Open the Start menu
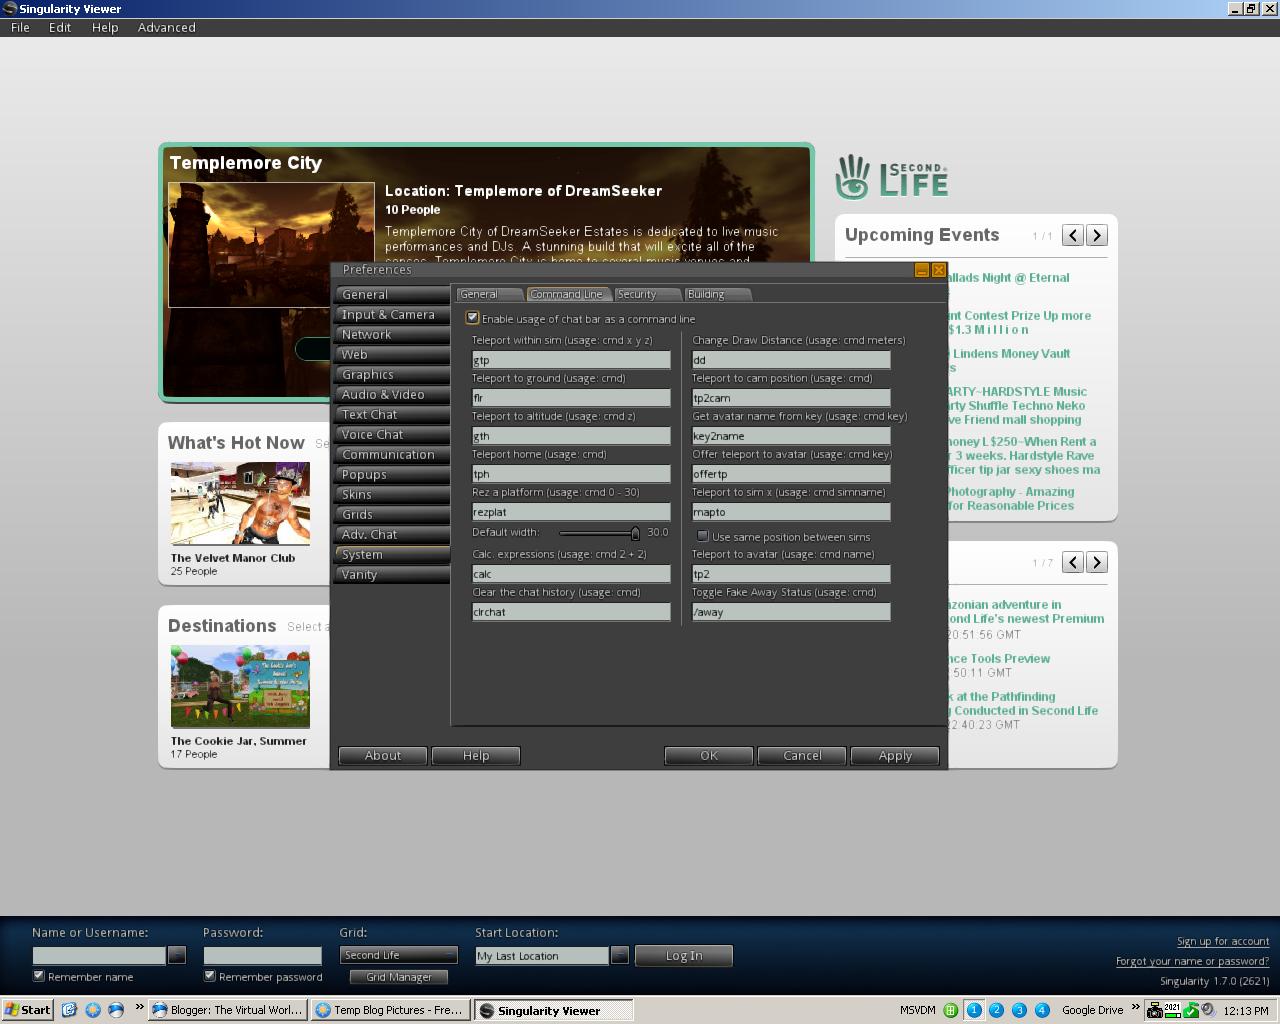This screenshot has height=1024, width=1280. coord(28,1010)
